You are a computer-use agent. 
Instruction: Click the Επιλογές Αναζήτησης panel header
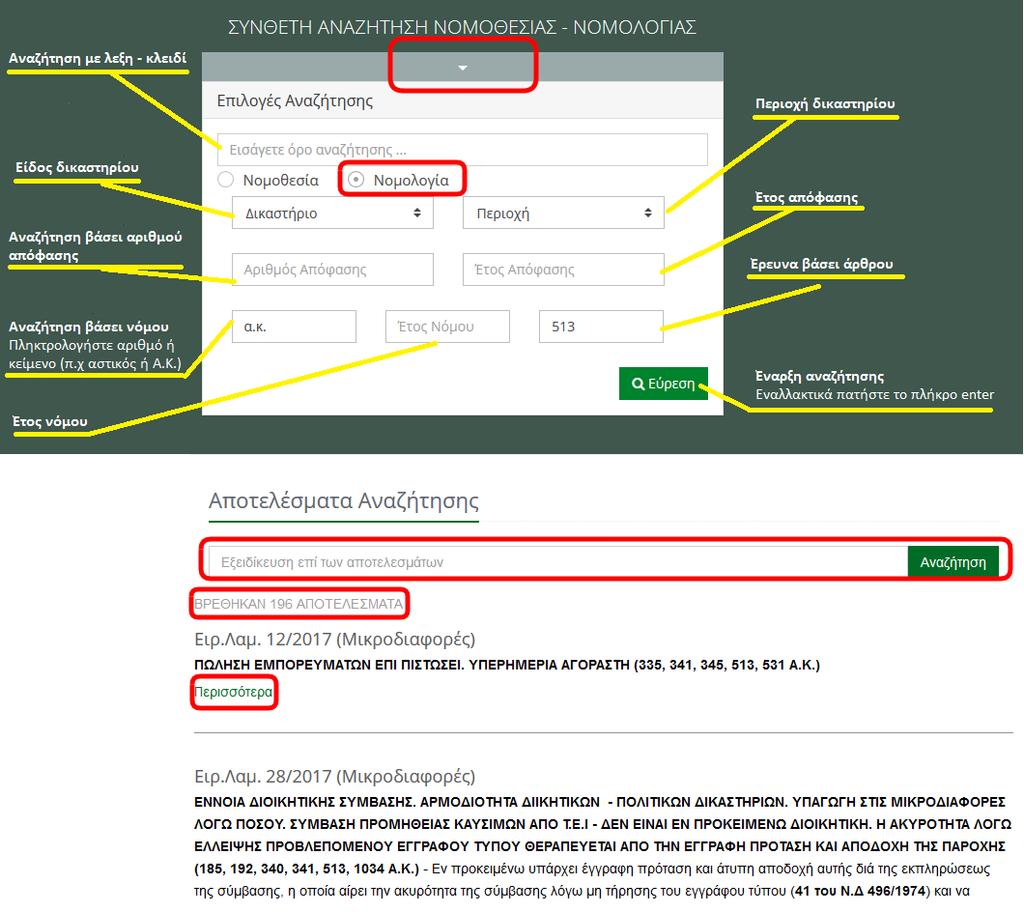point(462,101)
